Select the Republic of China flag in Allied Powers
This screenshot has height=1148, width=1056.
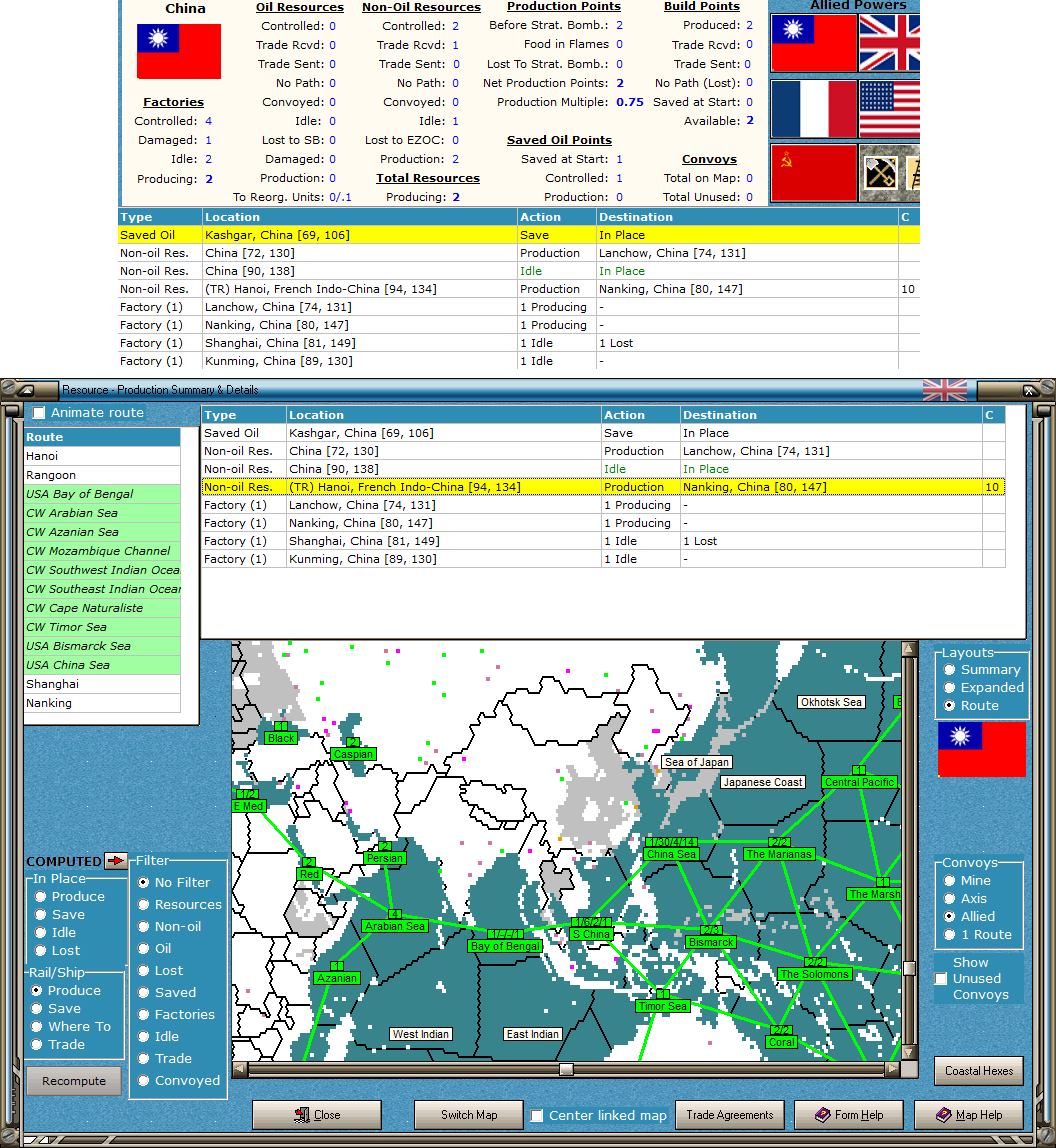click(814, 43)
